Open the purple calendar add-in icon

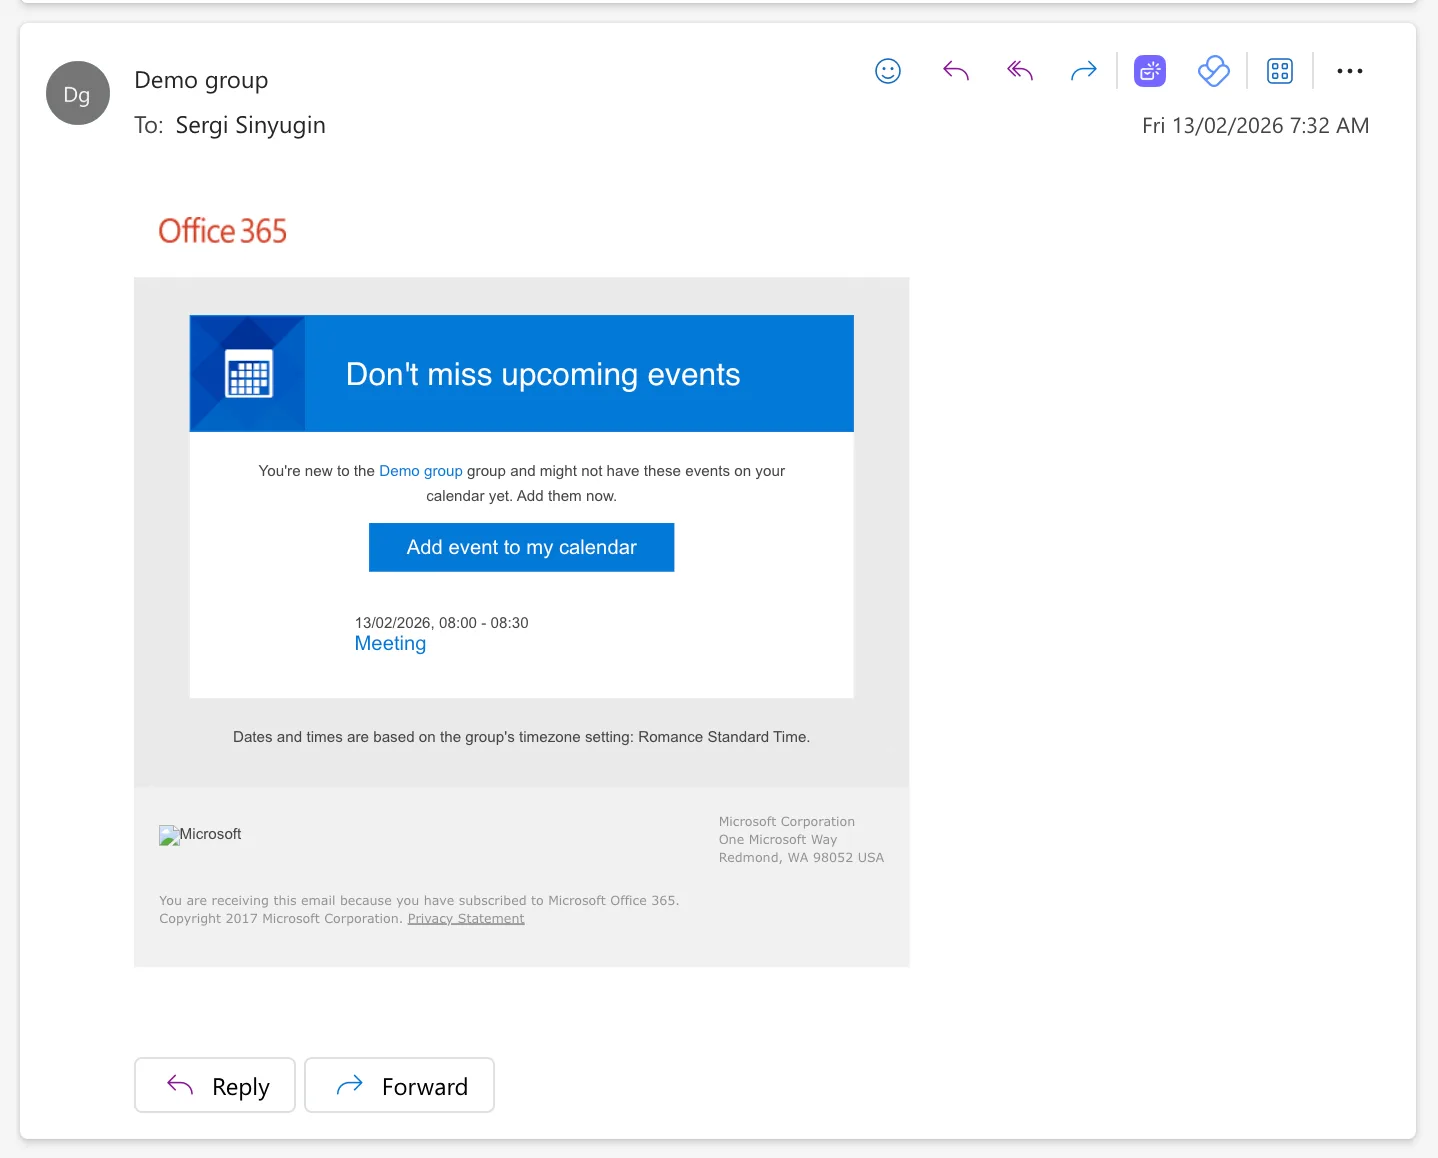coord(1149,70)
